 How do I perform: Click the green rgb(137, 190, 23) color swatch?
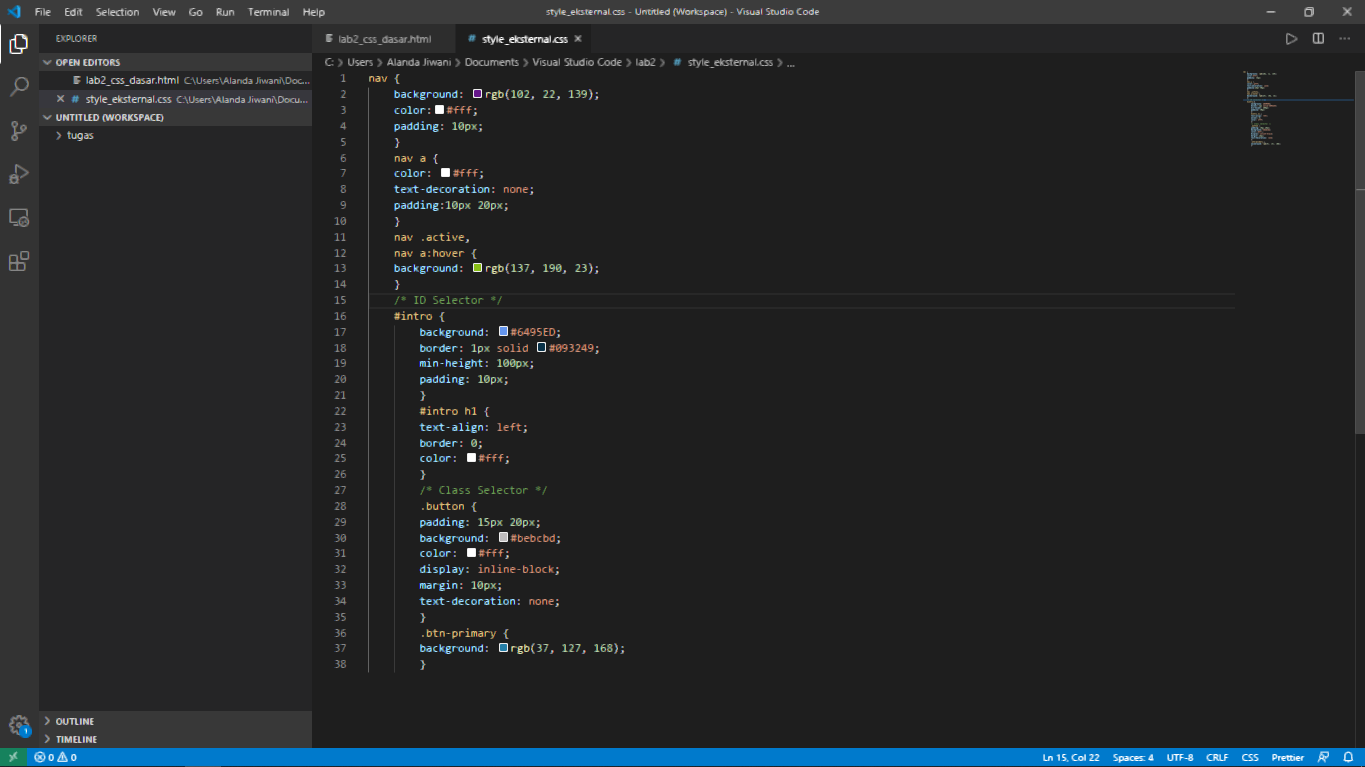click(x=477, y=268)
